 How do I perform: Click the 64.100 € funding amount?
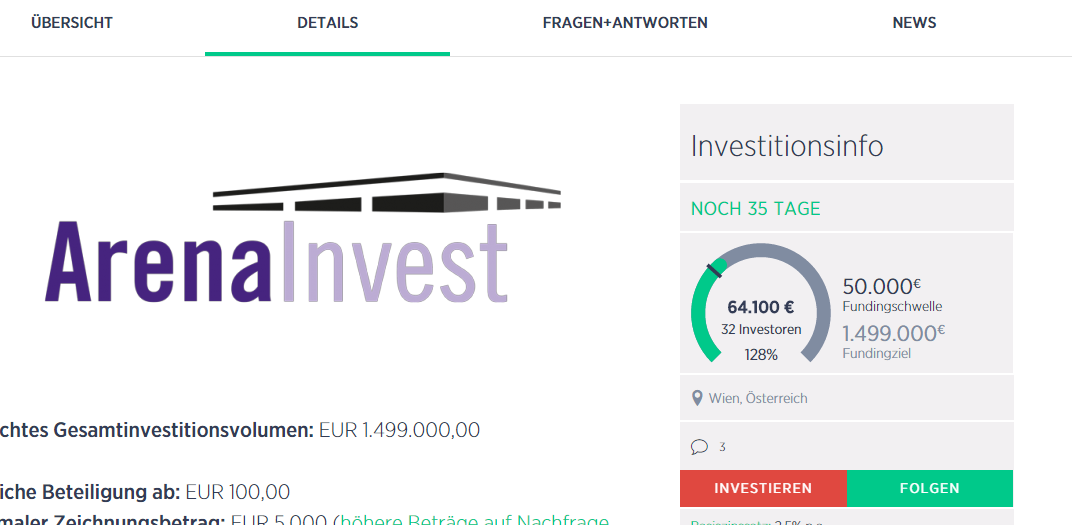click(761, 307)
